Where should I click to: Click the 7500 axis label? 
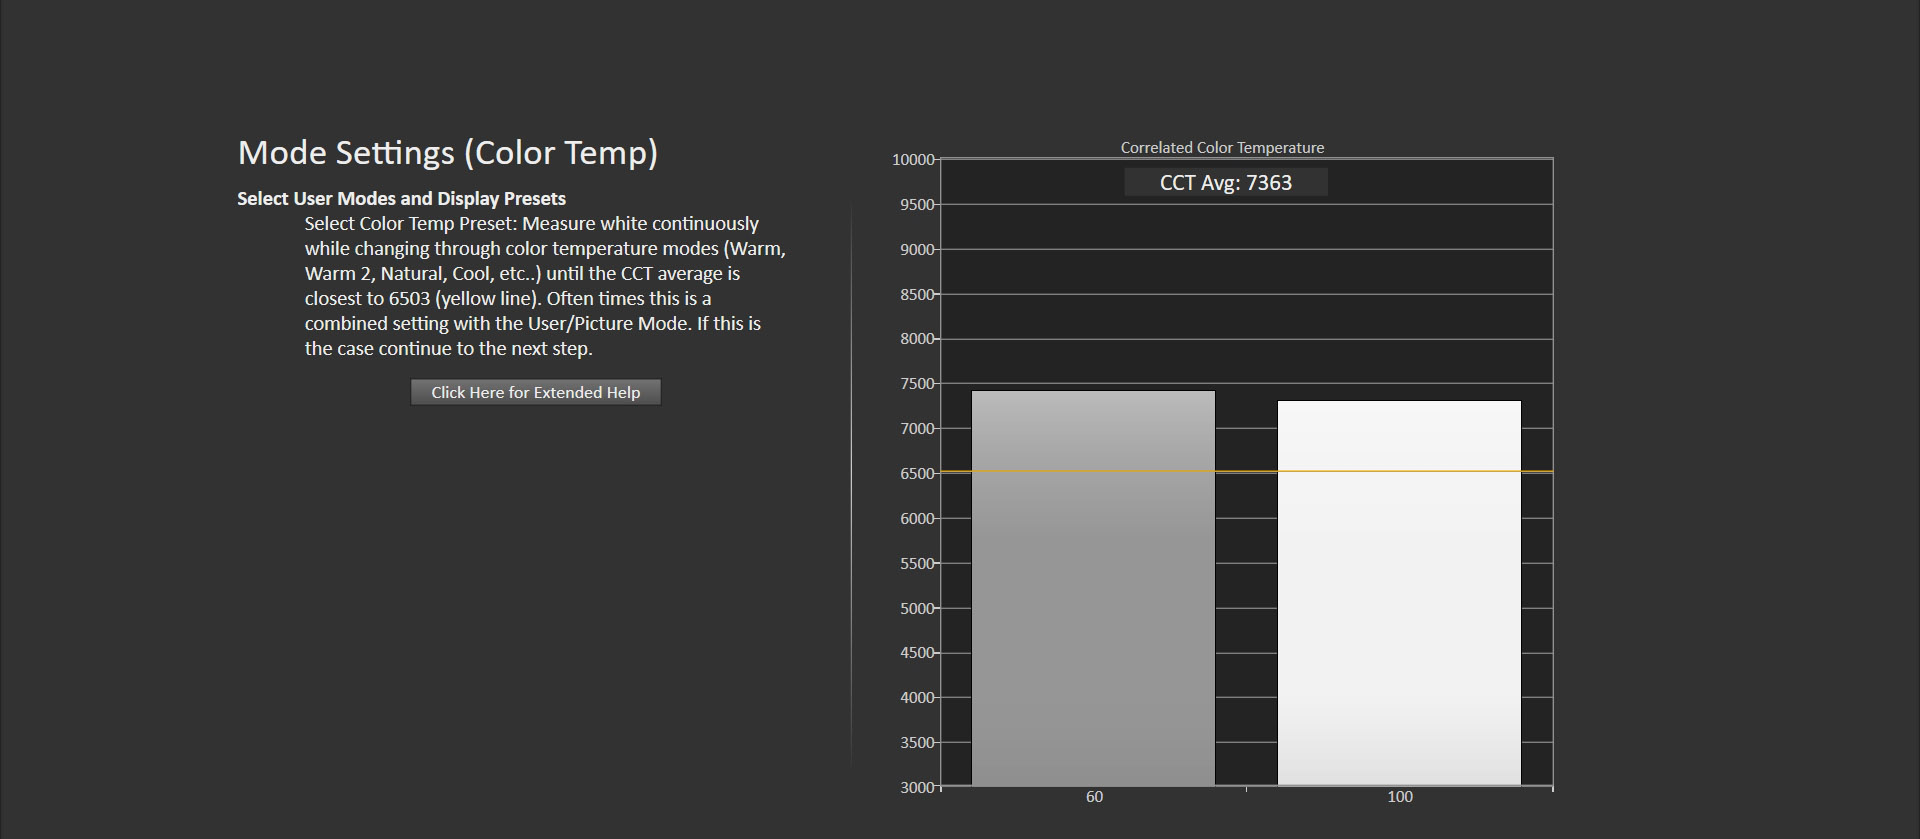tap(917, 383)
